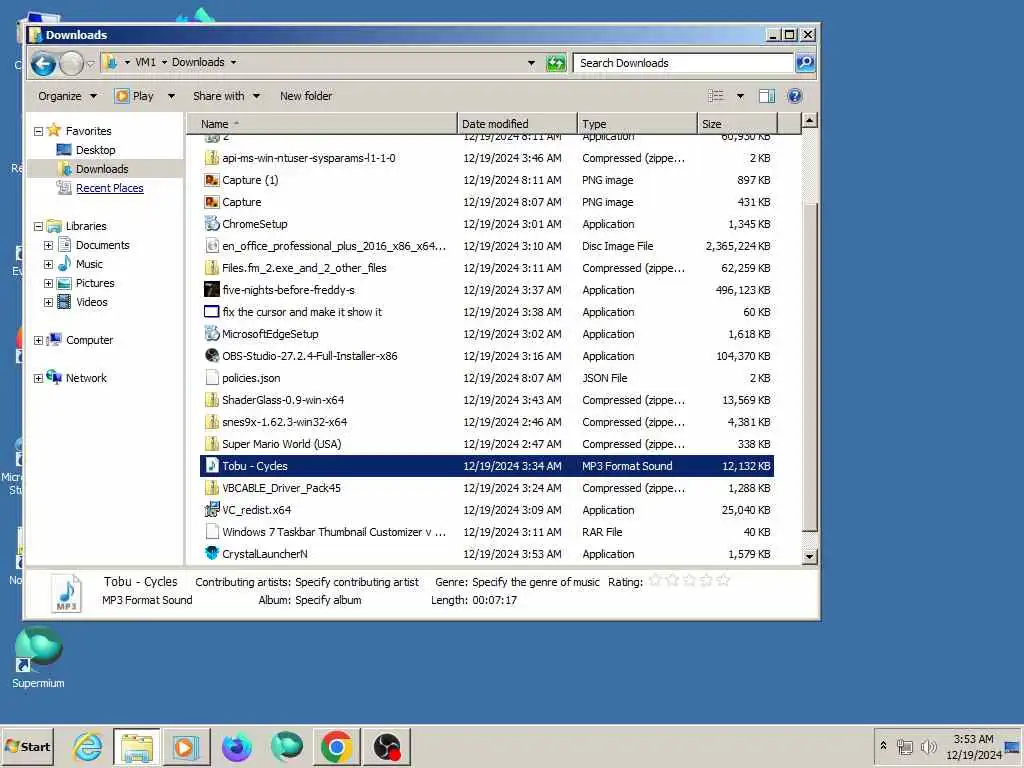Click Specify contributing artist field
The height and width of the screenshot is (768, 1024).
[357, 582]
